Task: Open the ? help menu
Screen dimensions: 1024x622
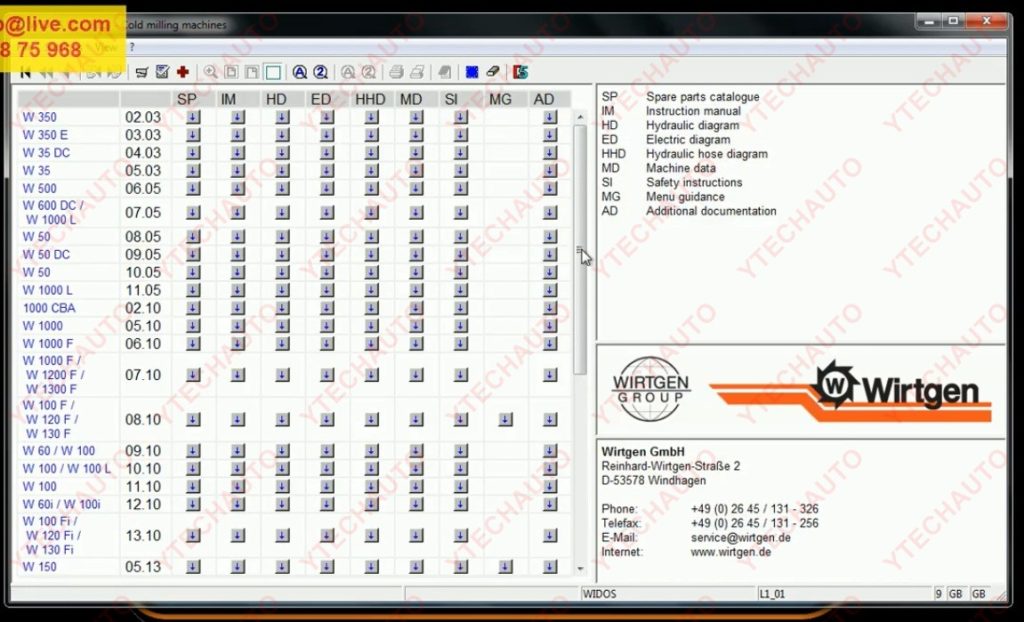Action: pyautogui.click(x=131, y=47)
